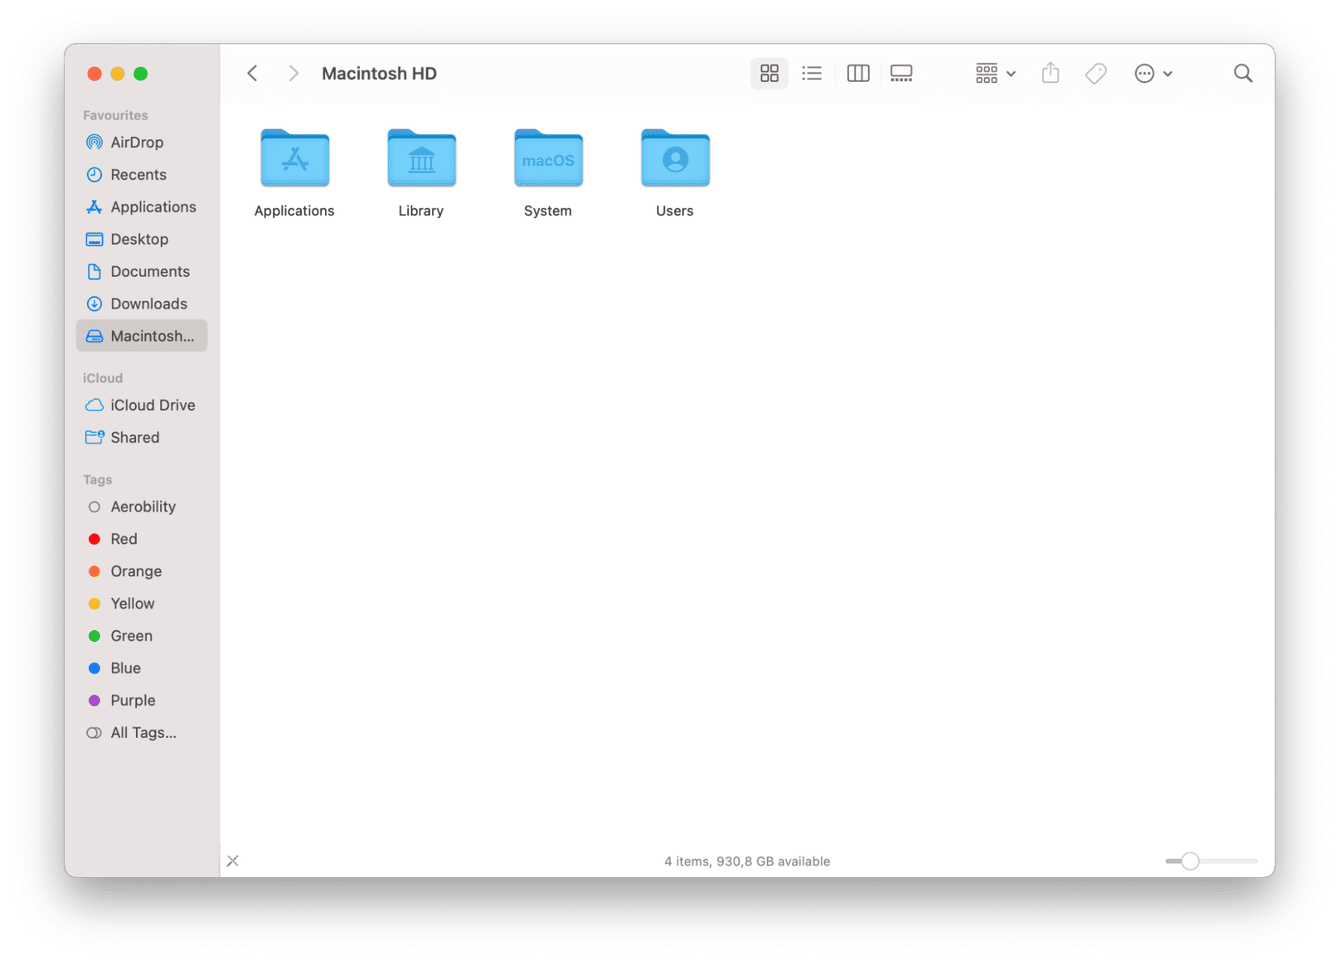Image resolution: width=1340 pixels, height=963 pixels.
Task: Open the More actions ellipsis dropdown
Action: coord(1153,73)
